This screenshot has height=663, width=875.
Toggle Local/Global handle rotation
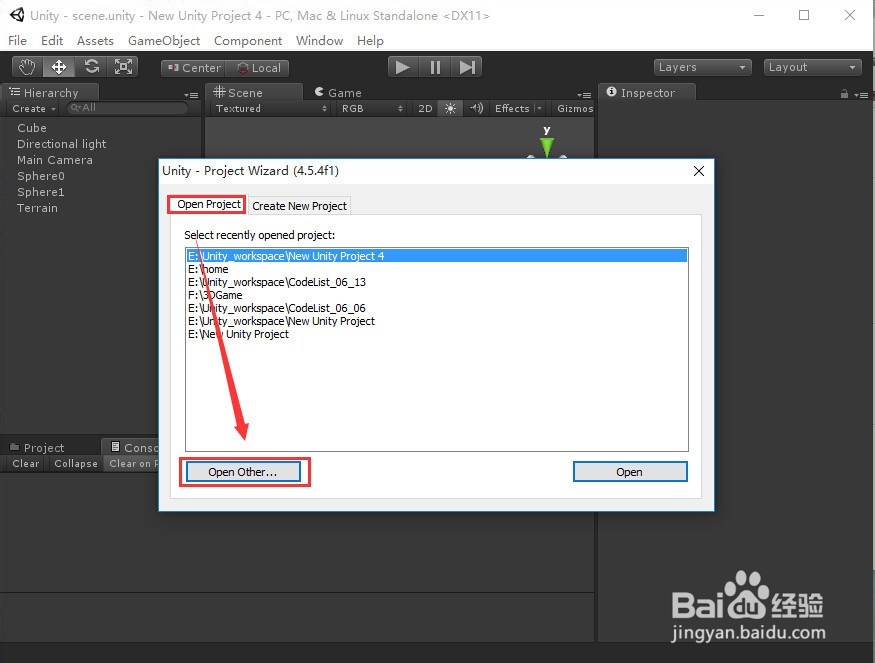[x=258, y=68]
